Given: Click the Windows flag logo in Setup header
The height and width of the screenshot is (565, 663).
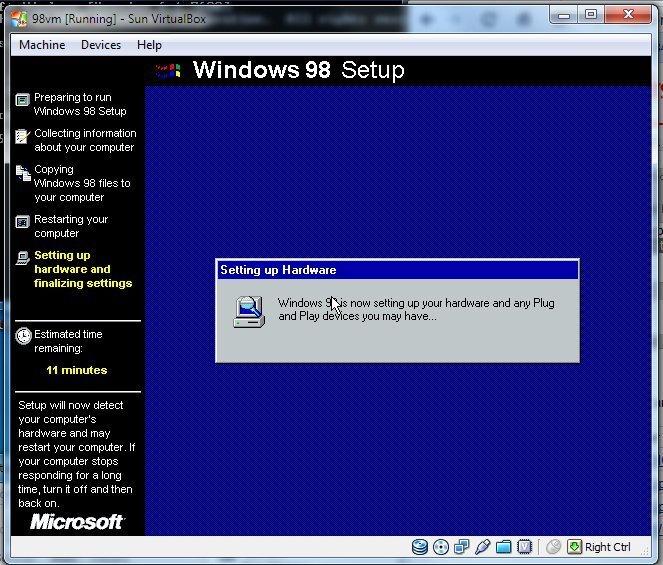Looking at the screenshot, I should (x=168, y=71).
